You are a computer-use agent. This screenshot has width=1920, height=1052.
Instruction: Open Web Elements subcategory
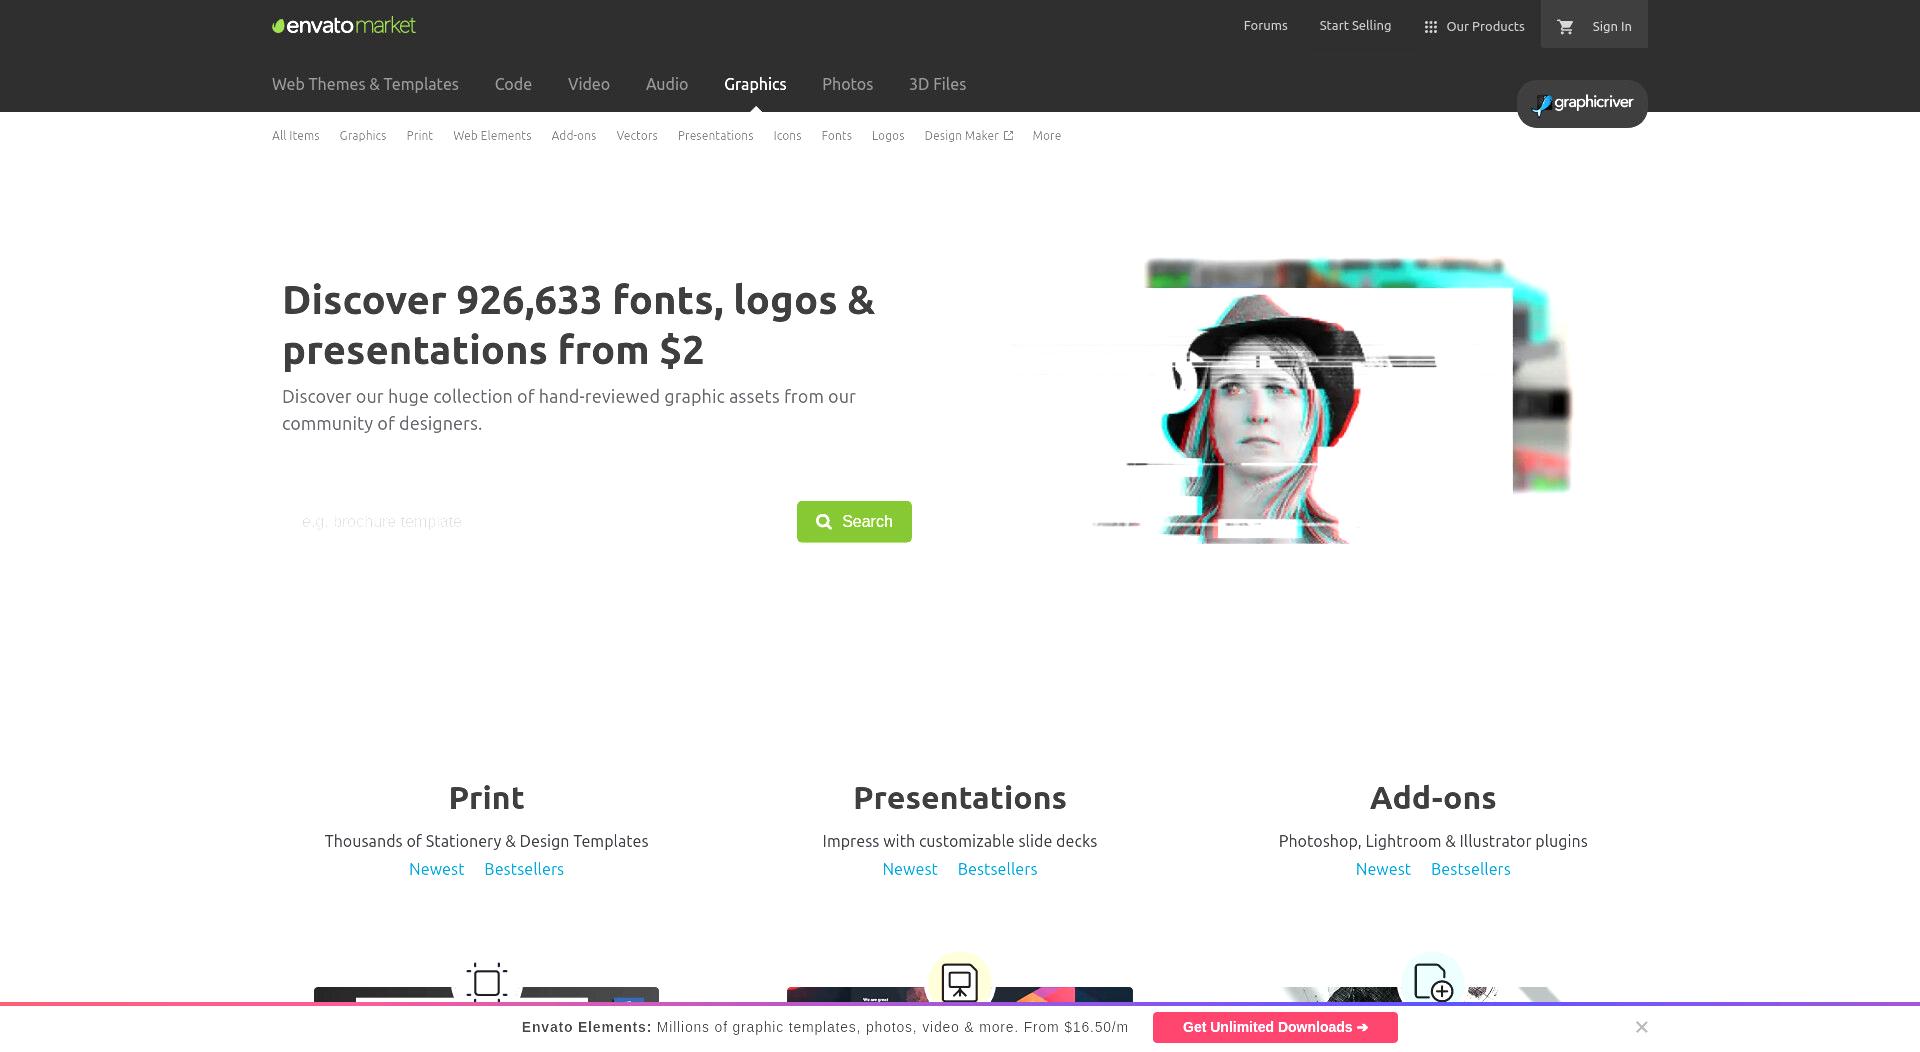point(492,136)
